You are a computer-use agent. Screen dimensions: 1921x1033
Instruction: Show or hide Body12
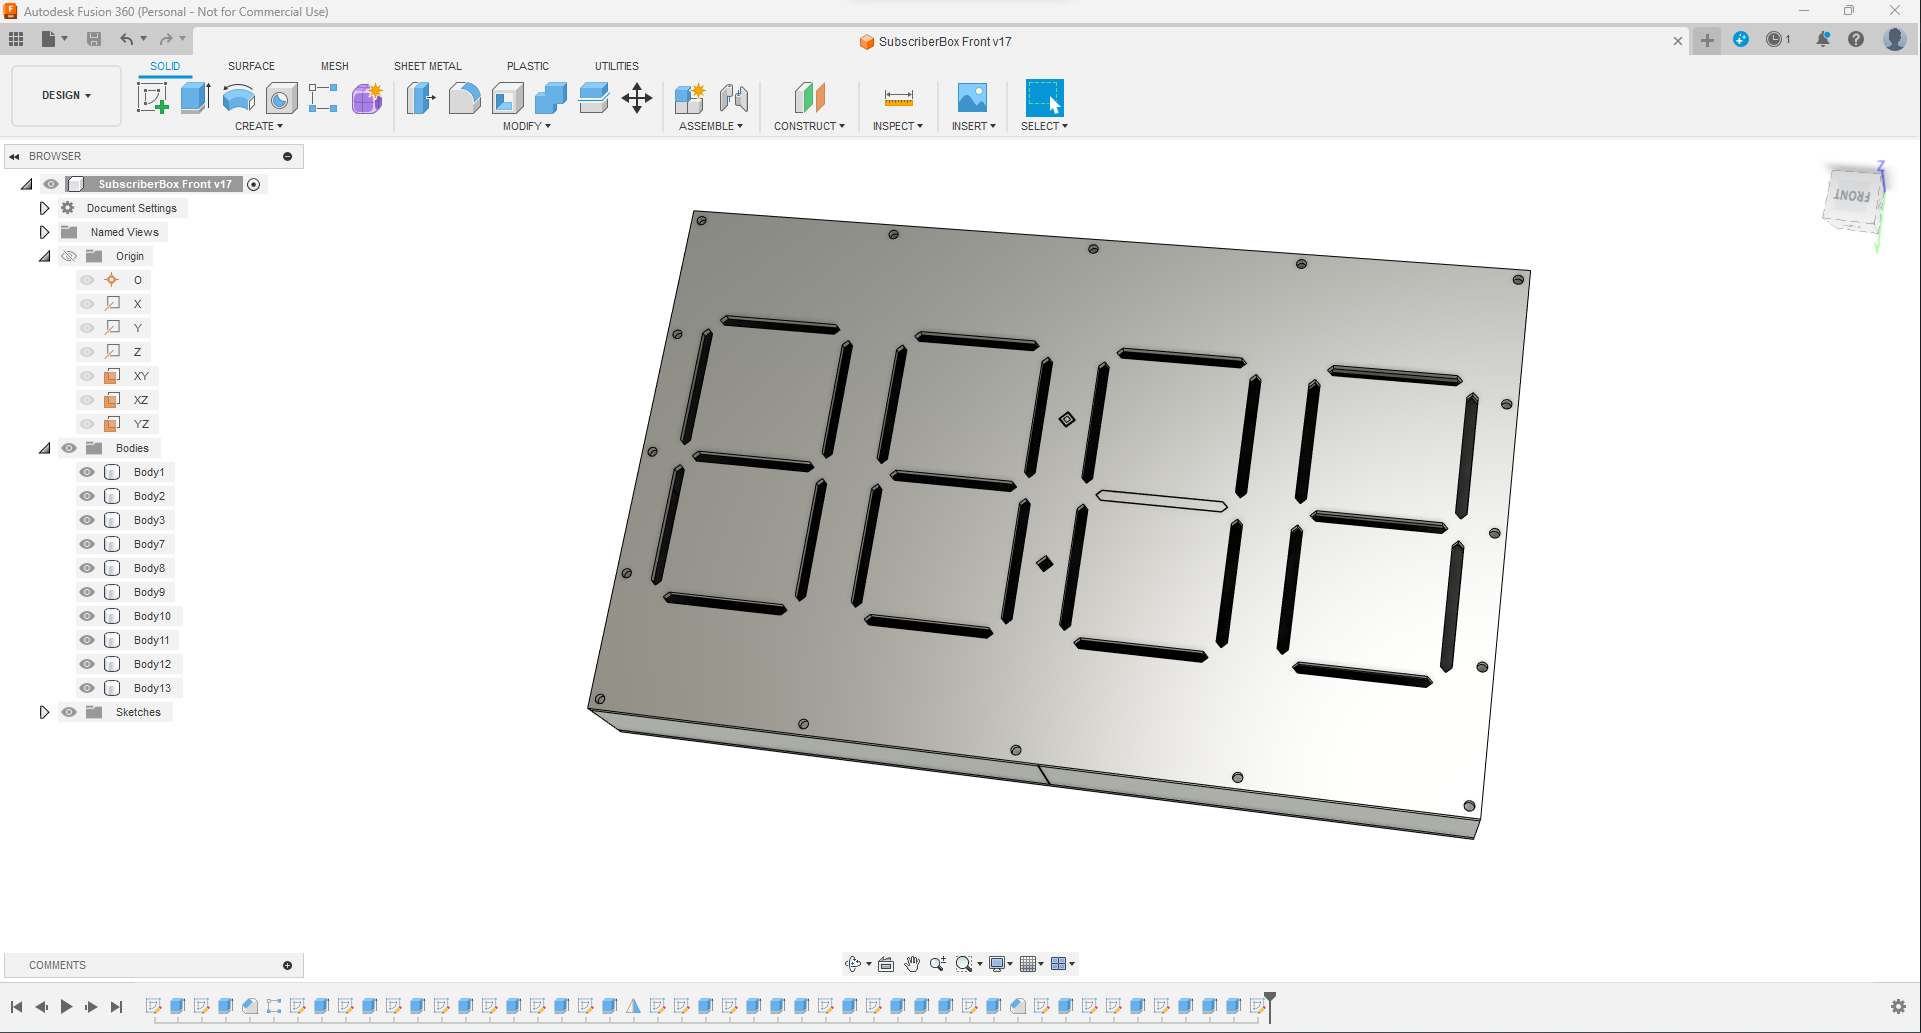87,663
